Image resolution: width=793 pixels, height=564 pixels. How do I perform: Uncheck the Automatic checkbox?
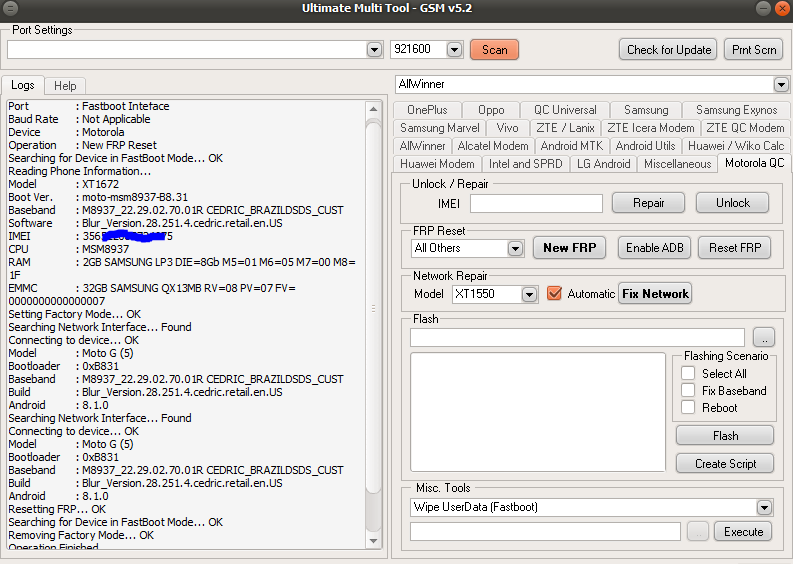[x=554, y=293]
